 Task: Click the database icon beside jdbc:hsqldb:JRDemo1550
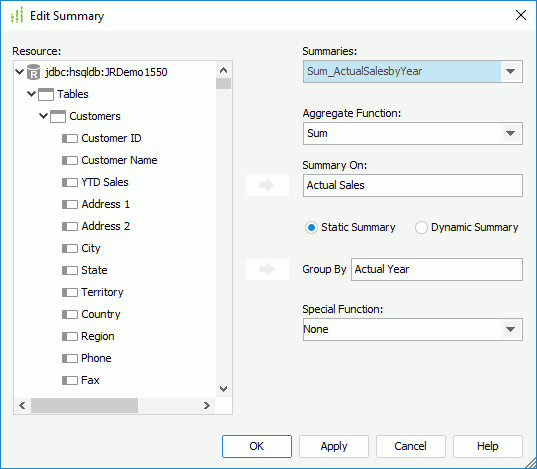(33, 72)
